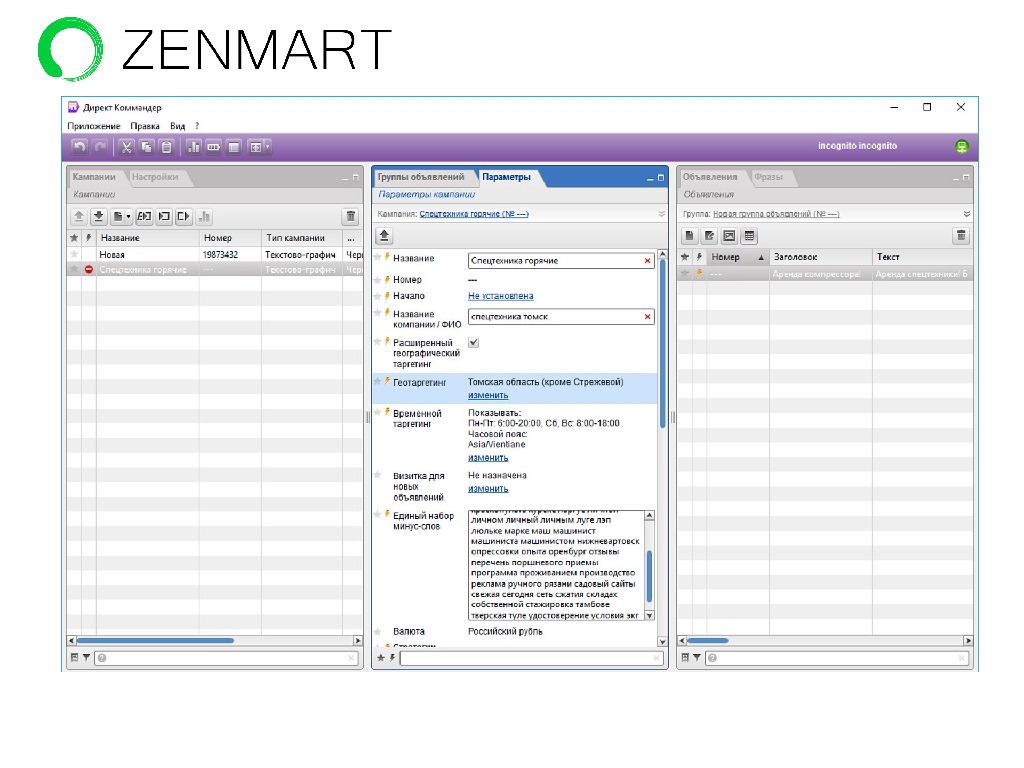Clear the Название field with the red X

tap(647, 261)
